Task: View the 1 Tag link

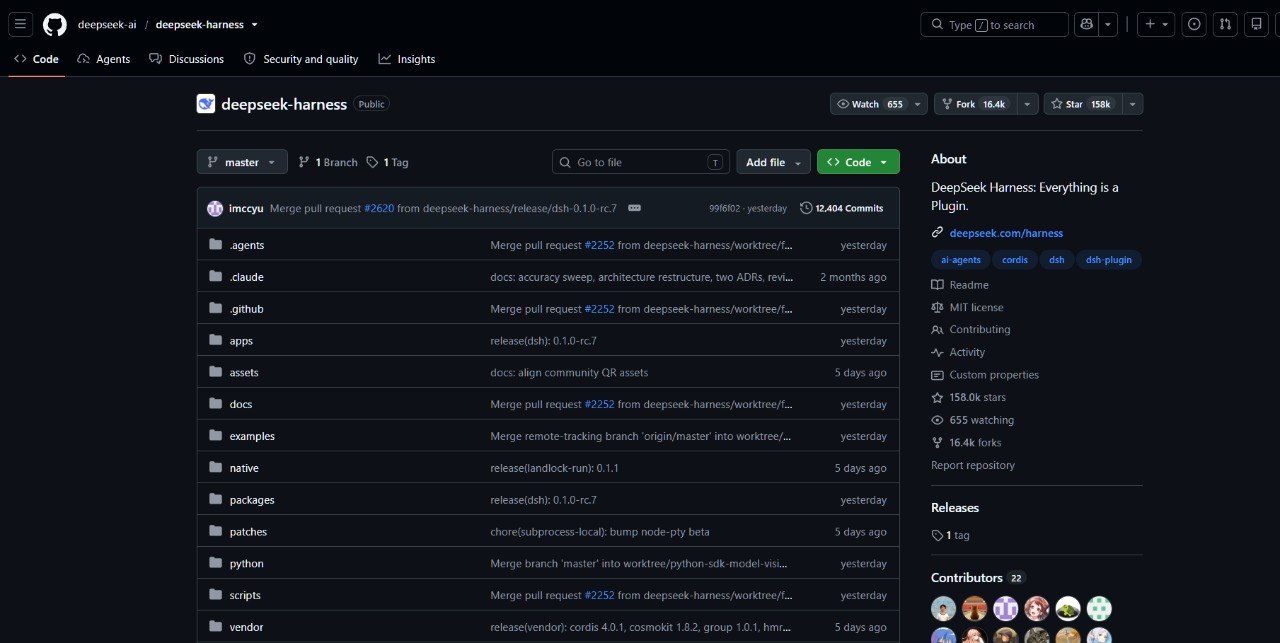Action: tap(387, 162)
